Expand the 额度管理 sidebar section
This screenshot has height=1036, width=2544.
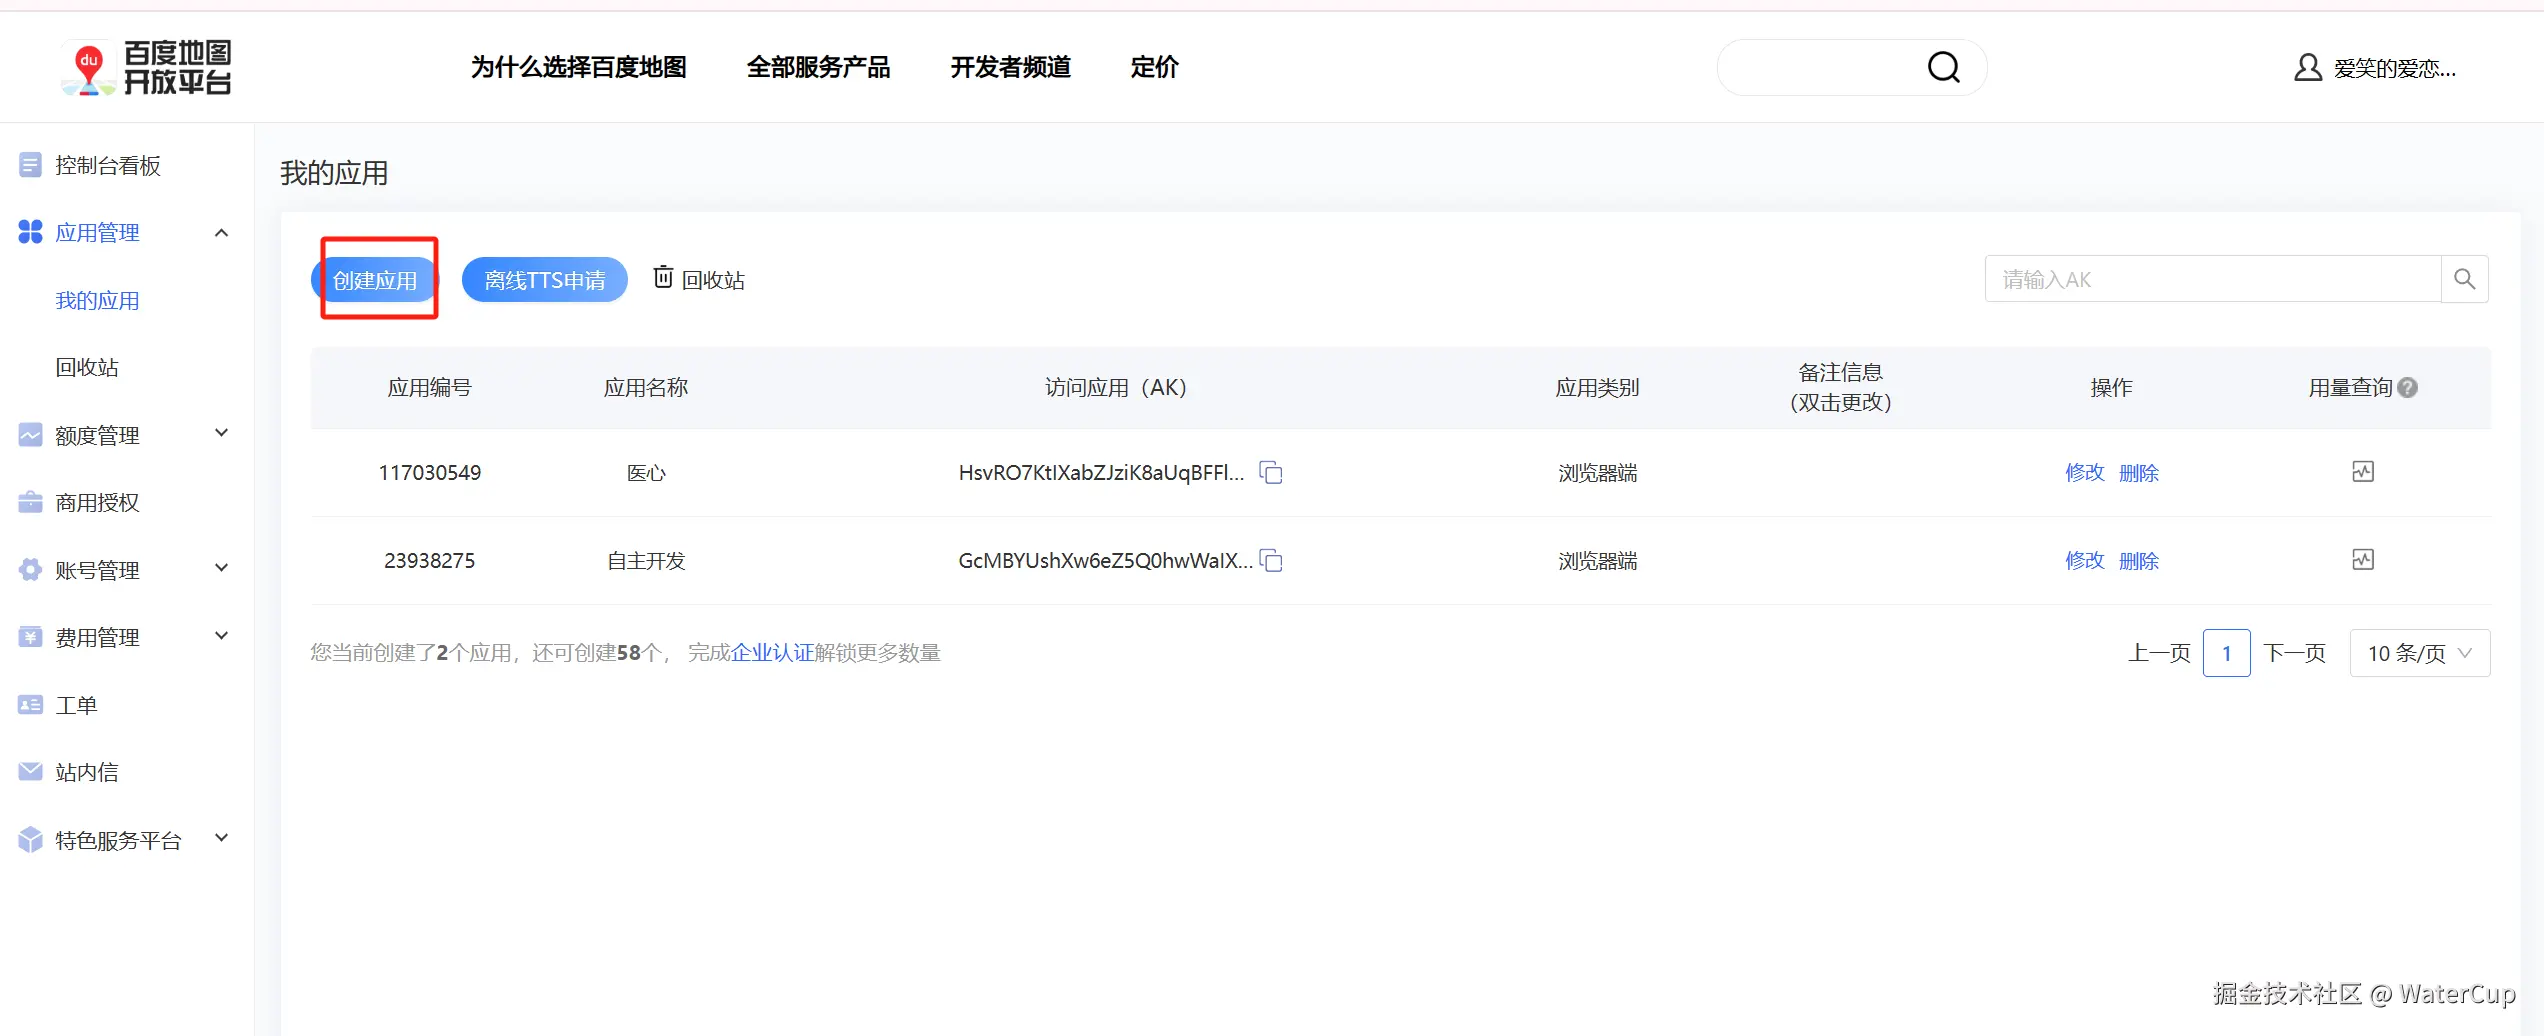222,433
